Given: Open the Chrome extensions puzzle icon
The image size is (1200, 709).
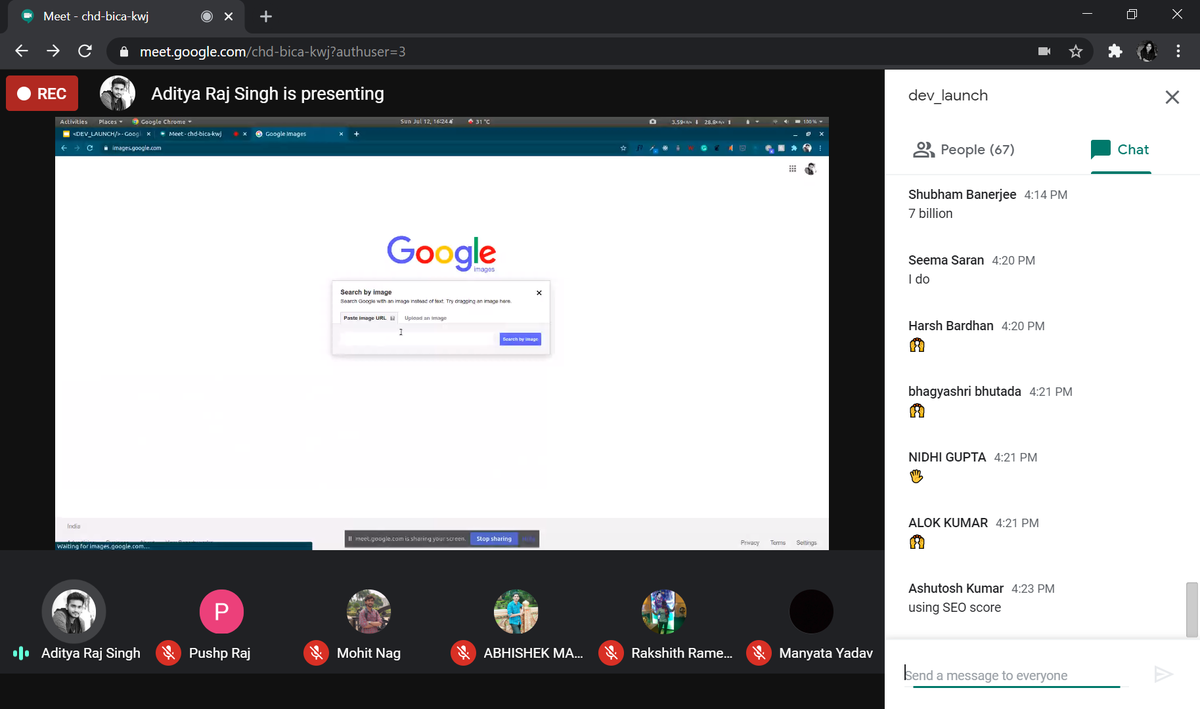Looking at the screenshot, I should 1115,51.
